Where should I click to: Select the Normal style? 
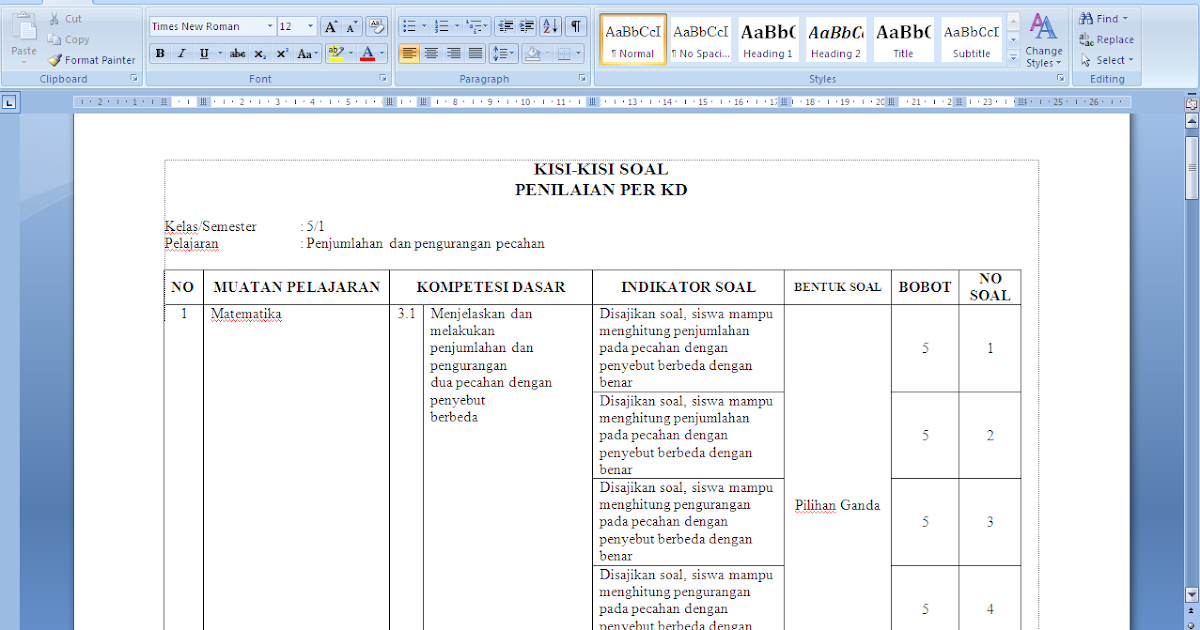point(633,40)
